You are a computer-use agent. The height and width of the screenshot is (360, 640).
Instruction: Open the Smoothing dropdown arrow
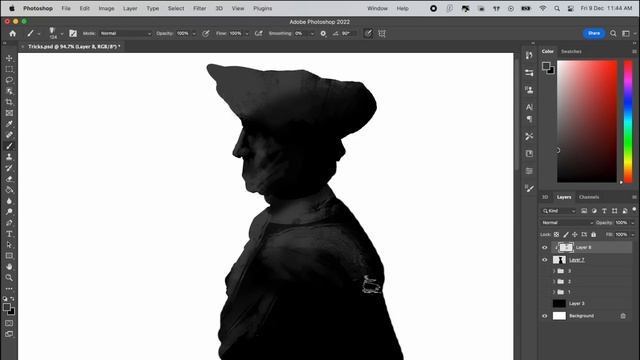(312, 34)
